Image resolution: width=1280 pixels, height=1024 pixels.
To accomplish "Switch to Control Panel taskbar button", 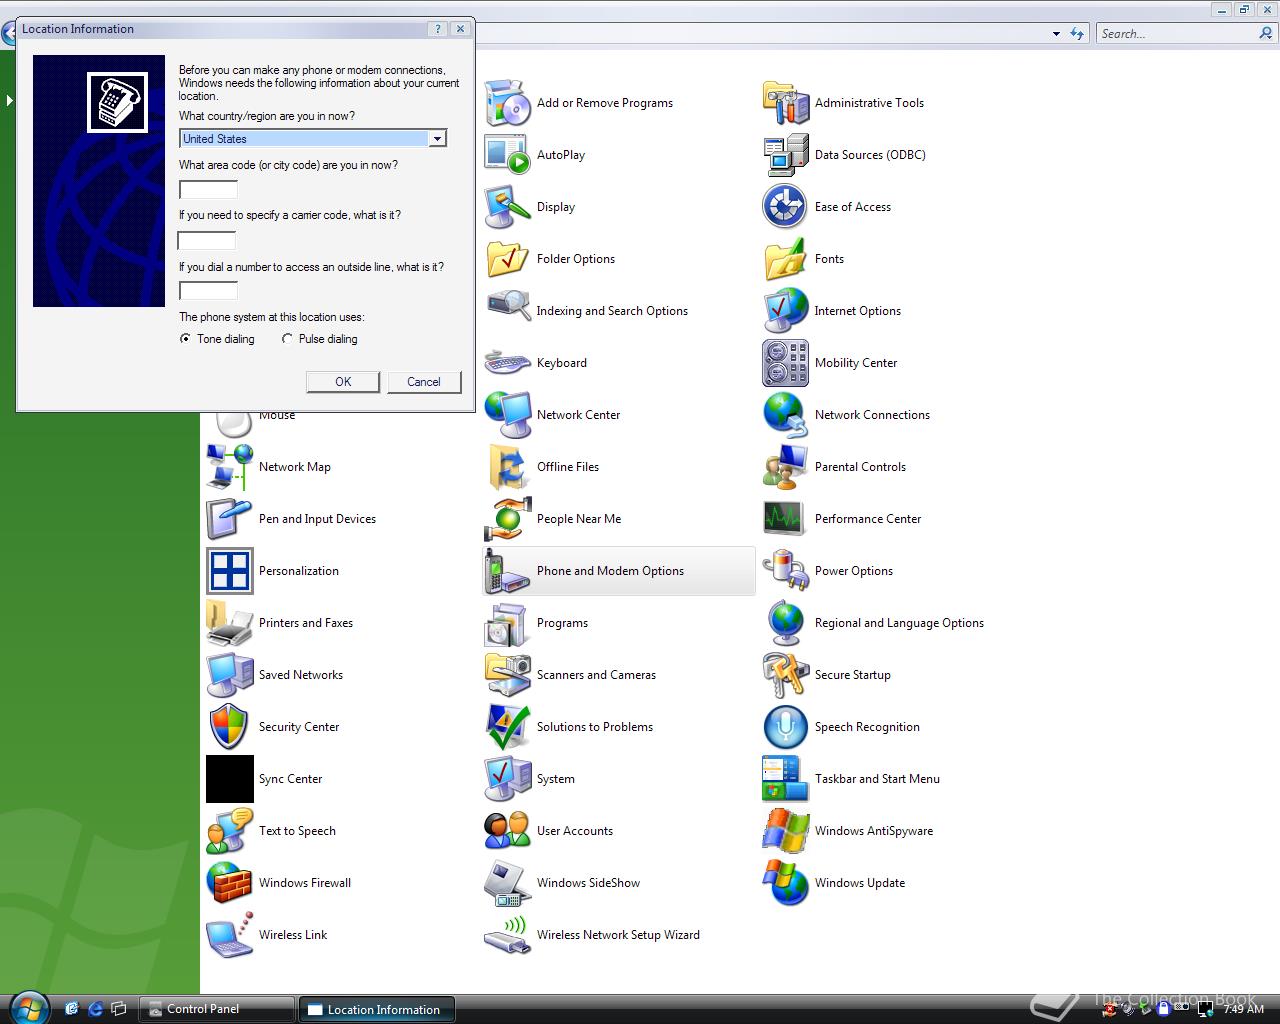I will (x=217, y=1009).
